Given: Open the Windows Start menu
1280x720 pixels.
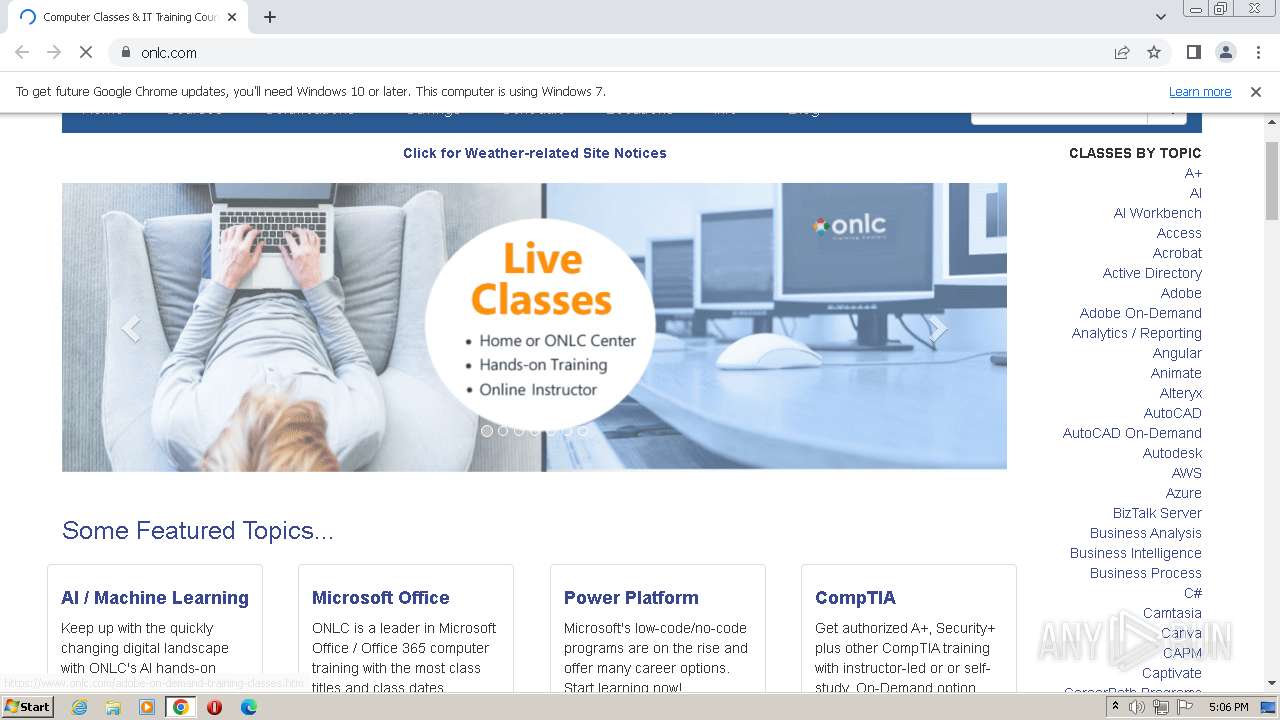Looking at the screenshot, I should (28, 707).
